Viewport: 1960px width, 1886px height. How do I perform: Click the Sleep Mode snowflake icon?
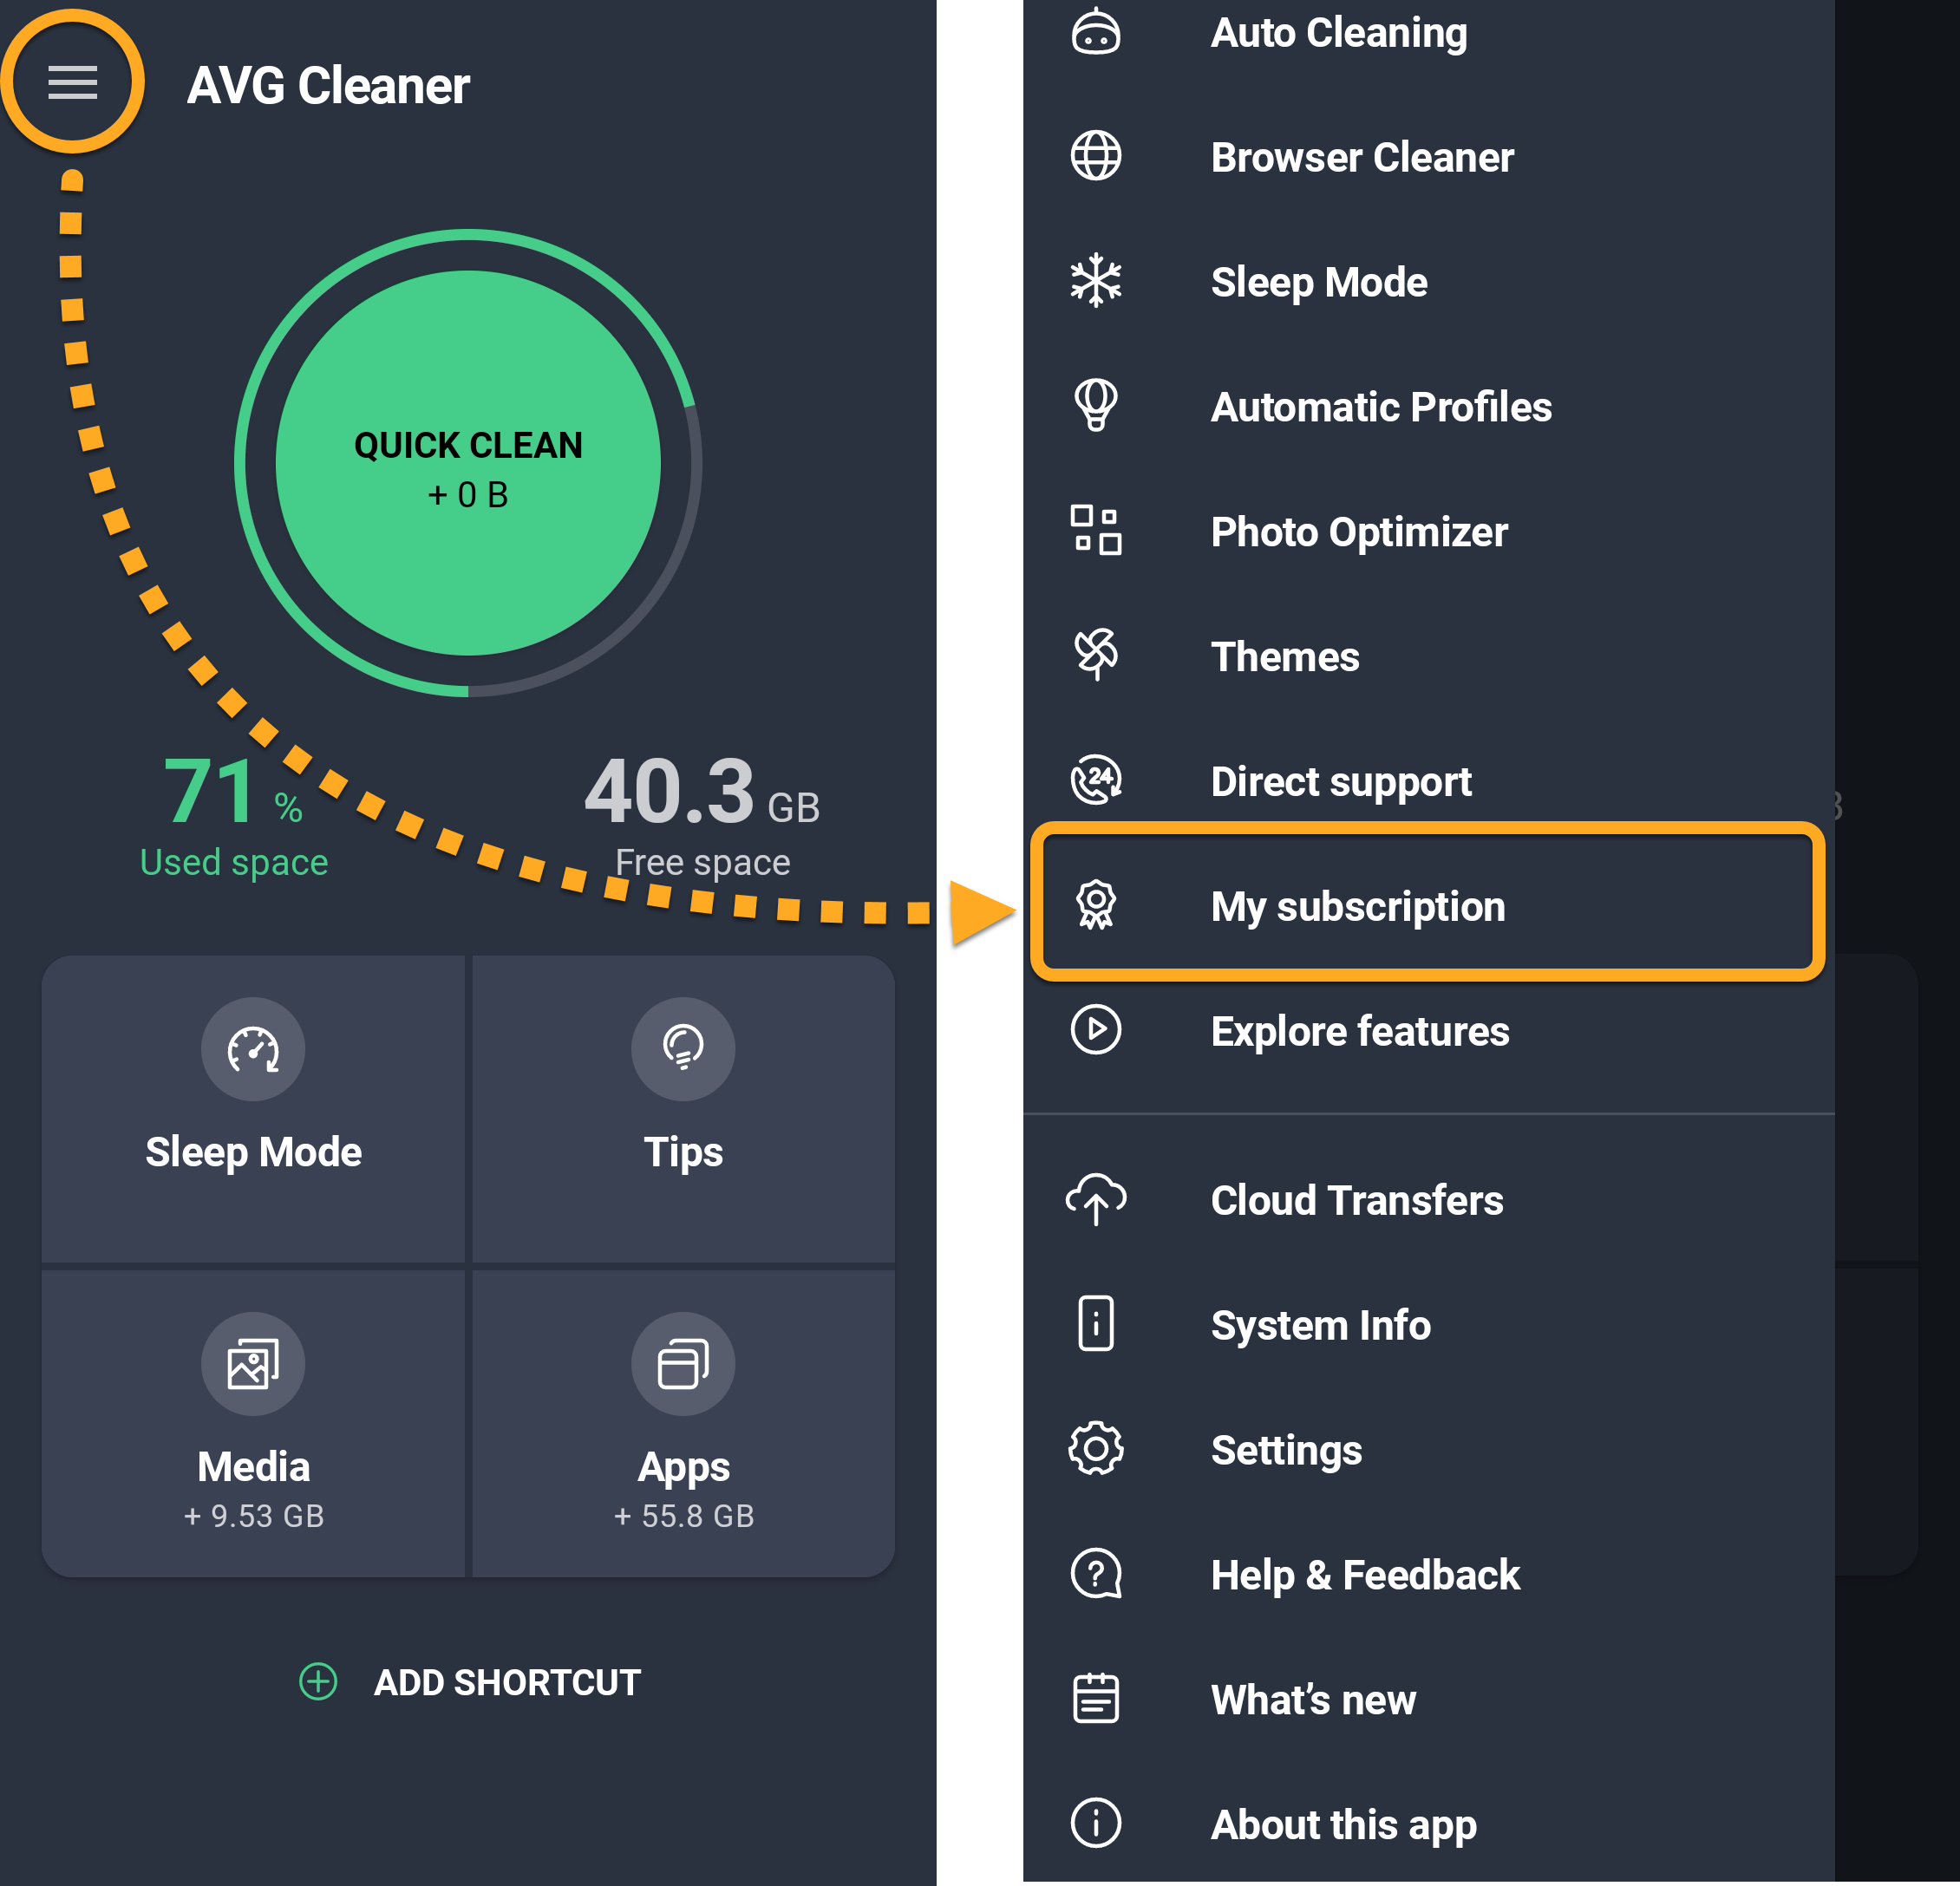[1096, 281]
